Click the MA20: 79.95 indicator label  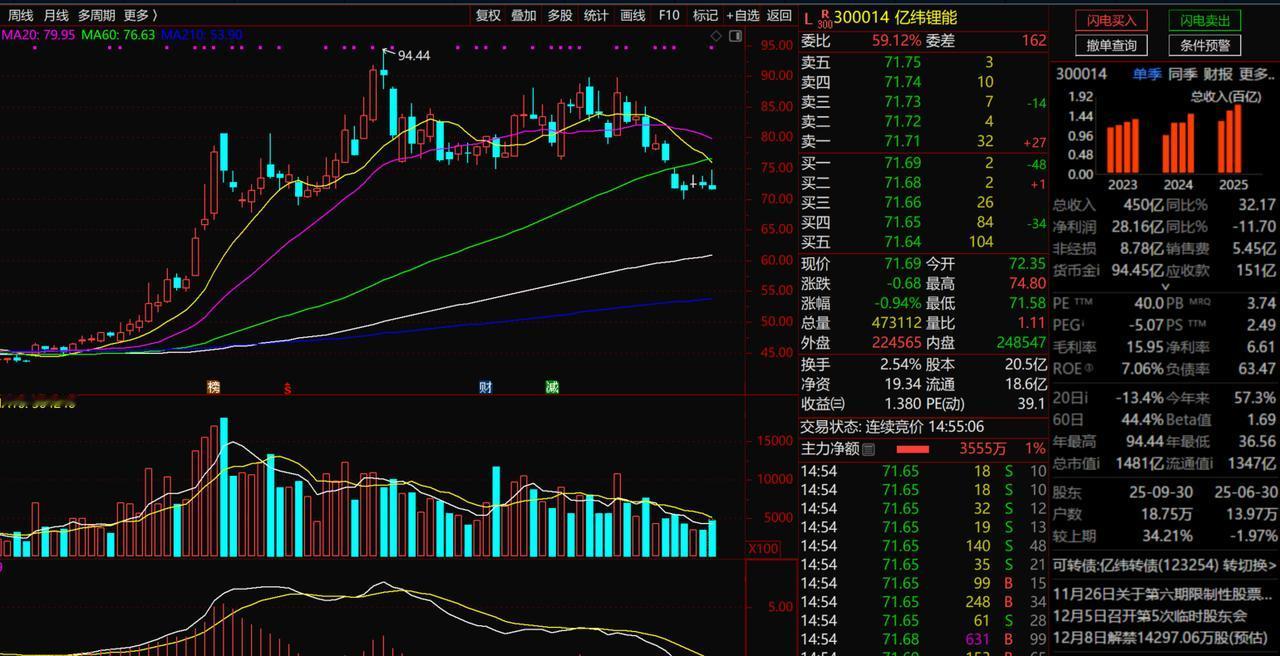click(x=38, y=34)
